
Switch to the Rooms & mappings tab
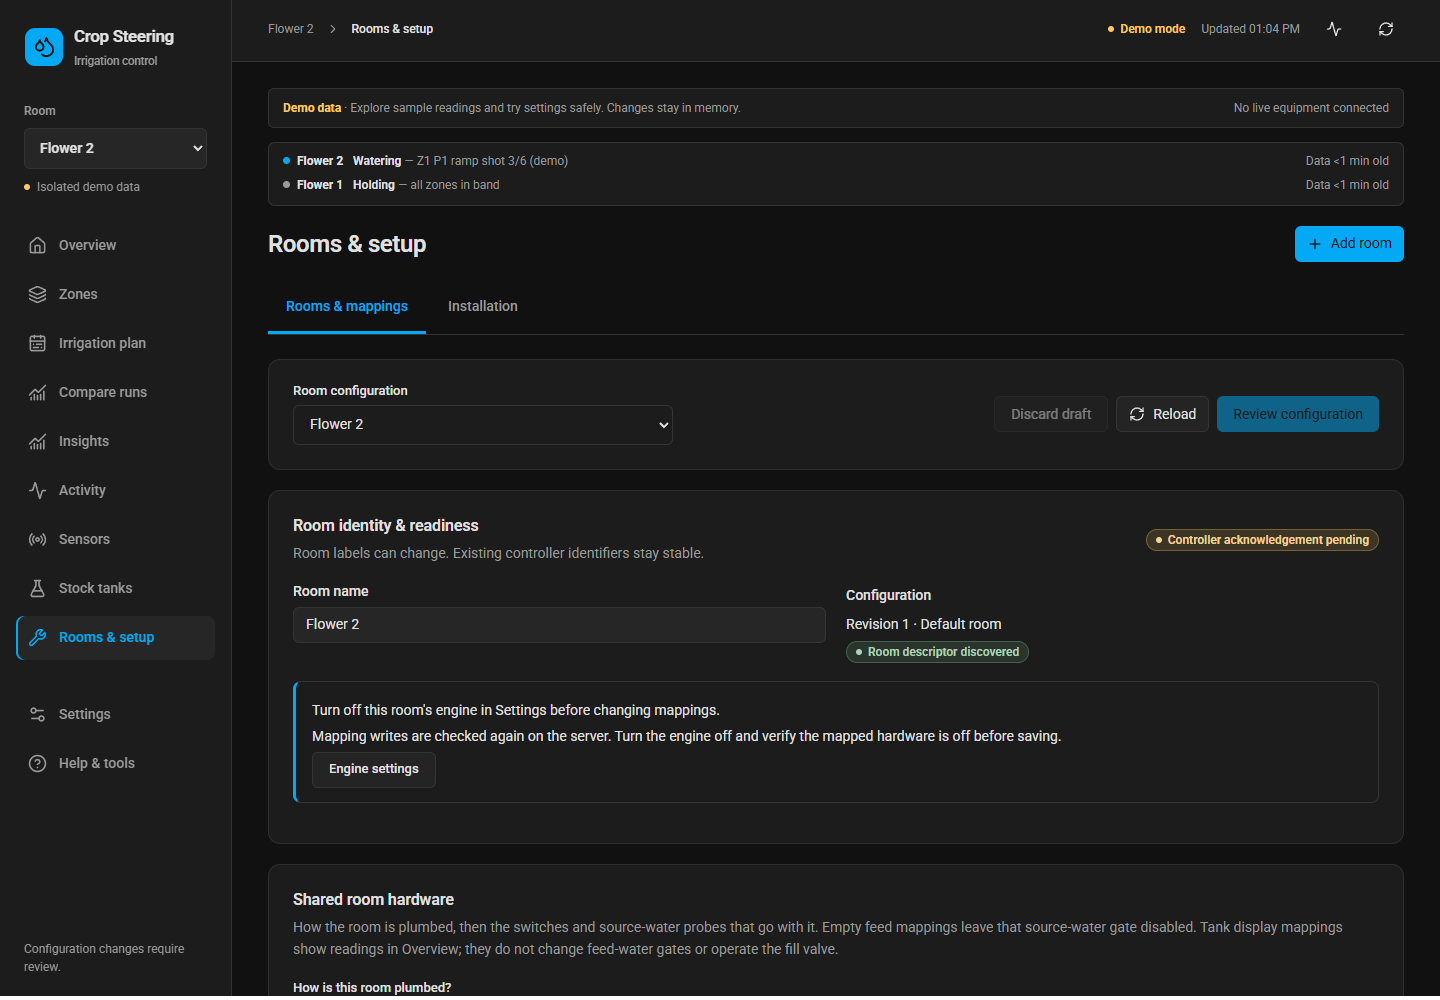(347, 306)
